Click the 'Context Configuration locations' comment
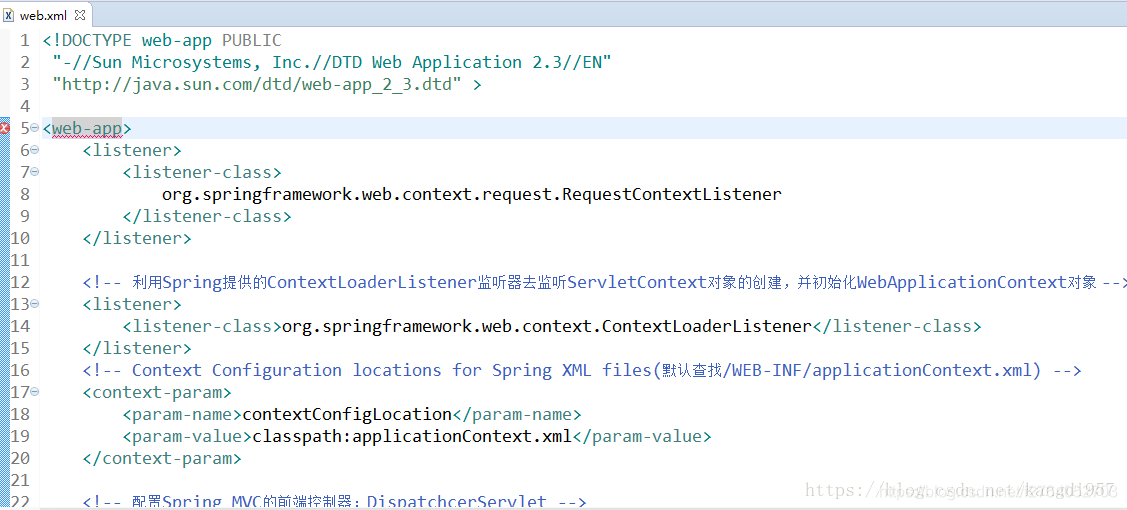Viewport: 1127px width, 510px height. [x=582, y=371]
